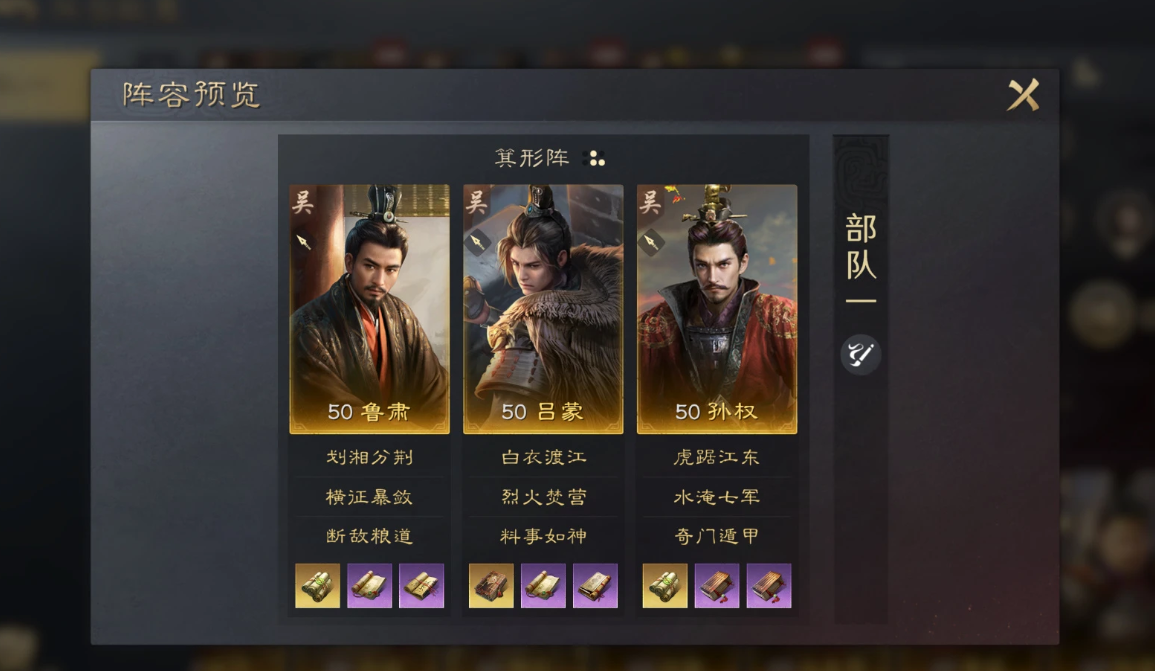Open the 鲁肃 general portrait card
This screenshot has width=1155, height=671.
[369, 309]
